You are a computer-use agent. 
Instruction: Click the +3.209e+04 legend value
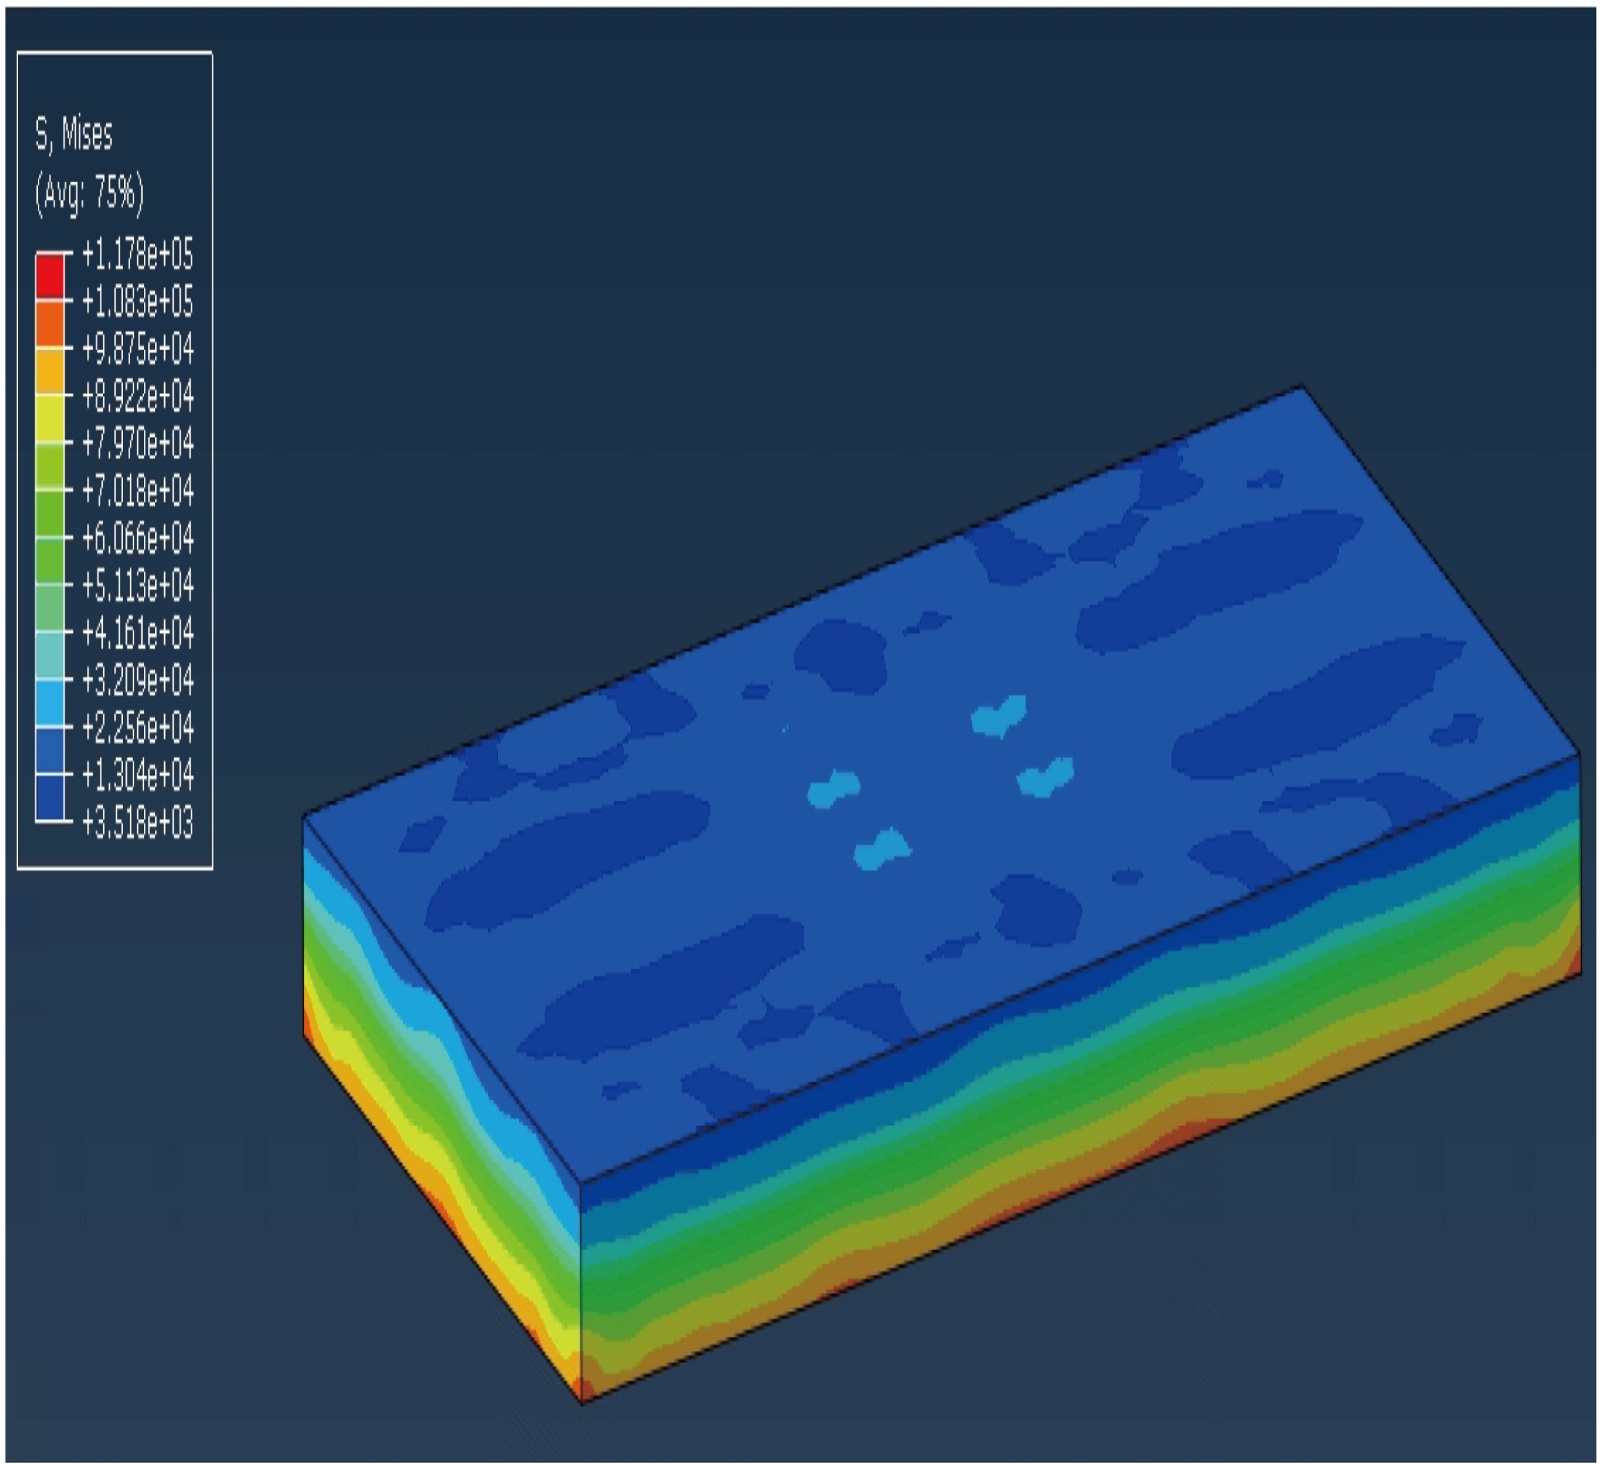pos(137,680)
